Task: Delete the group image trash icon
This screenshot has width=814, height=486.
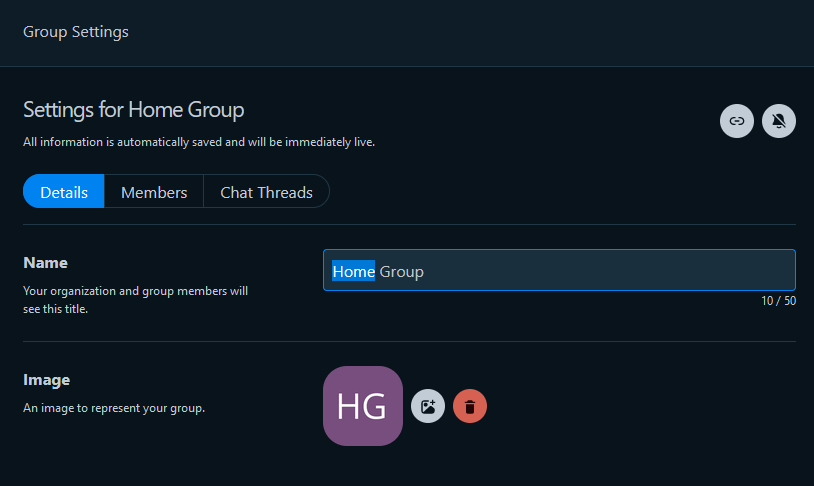Action: tap(470, 406)
